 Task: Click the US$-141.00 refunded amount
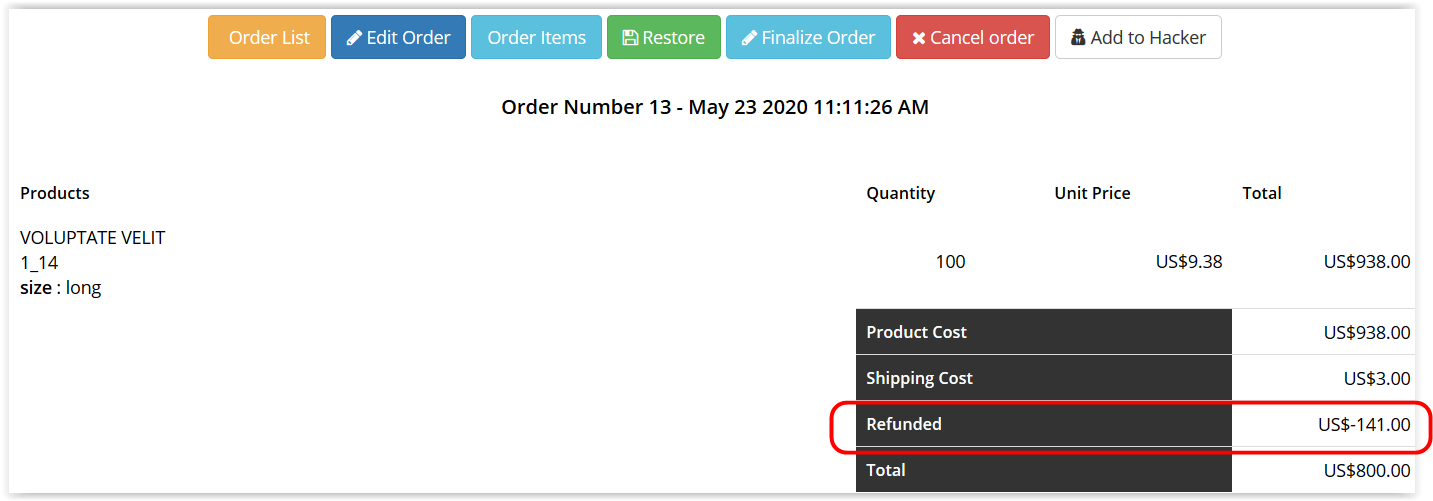(1364, 425)
